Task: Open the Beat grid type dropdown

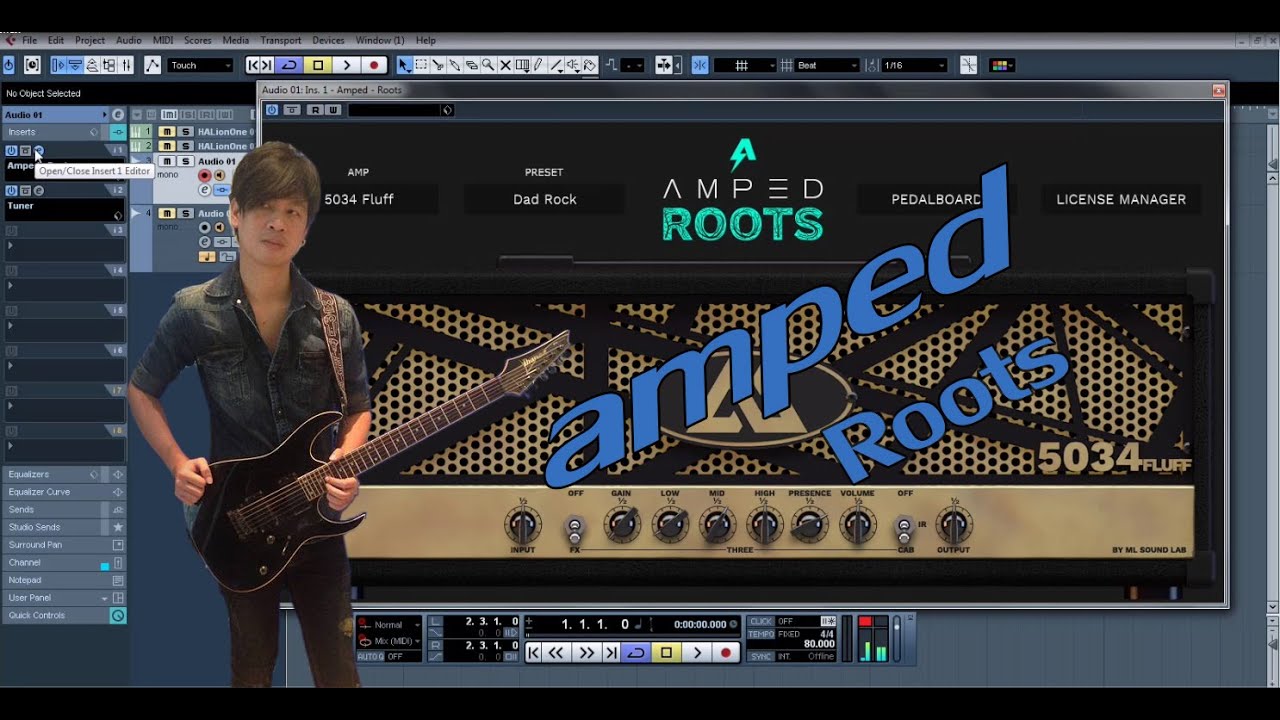Action: click(826, 65)
